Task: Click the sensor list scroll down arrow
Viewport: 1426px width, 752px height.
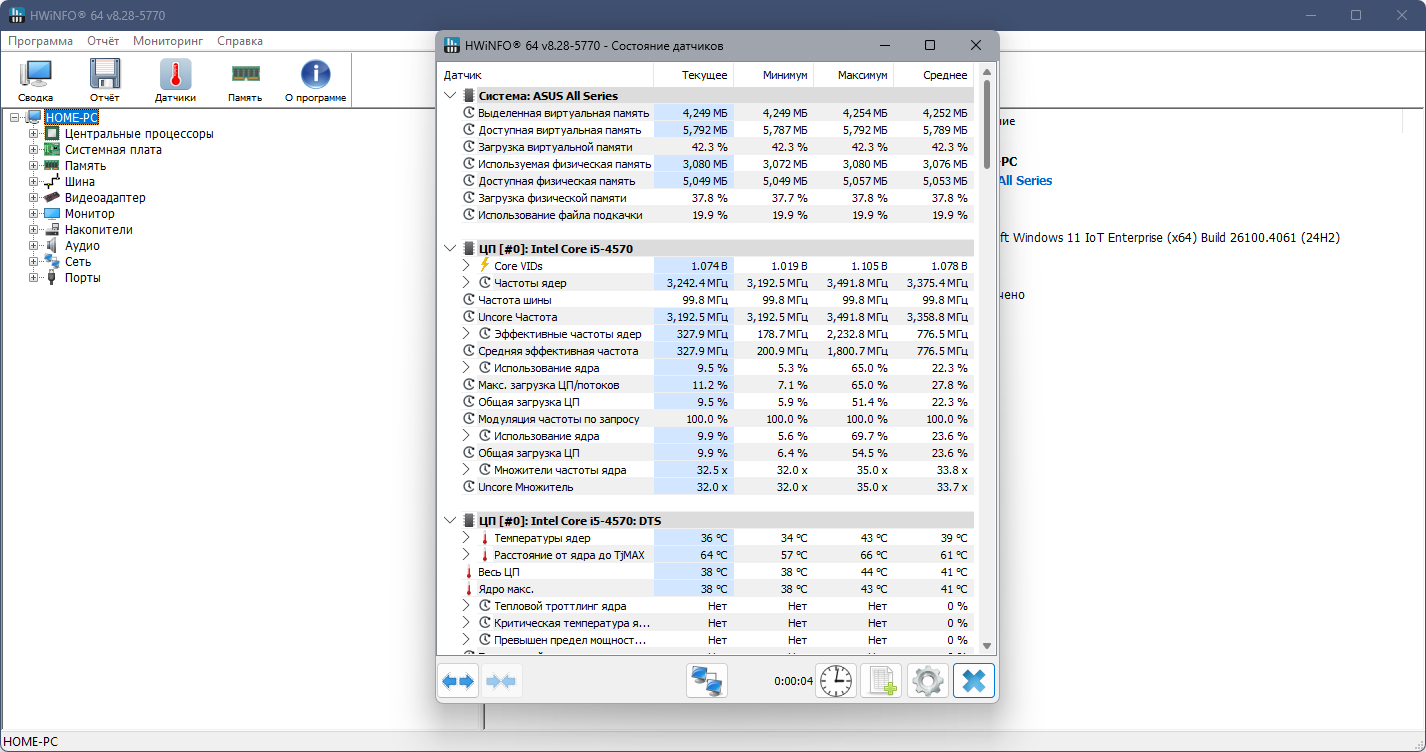Action: (986, 646)
